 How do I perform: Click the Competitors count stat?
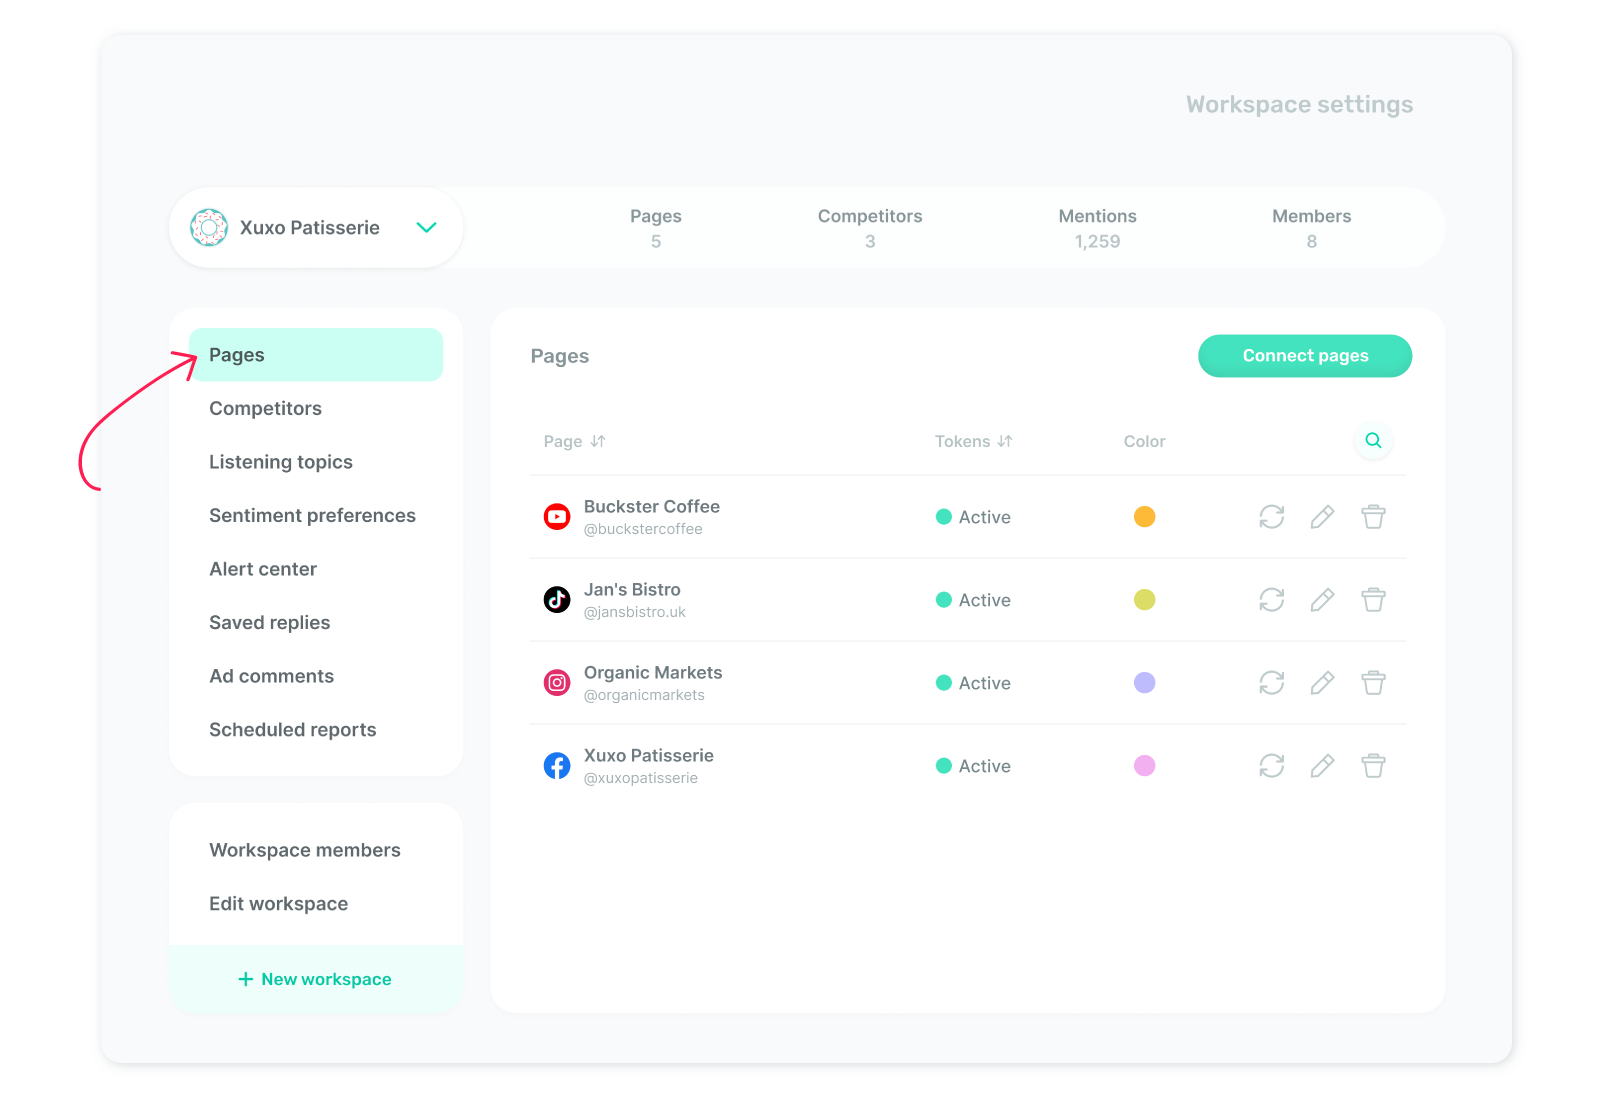(x=870, y=228)
